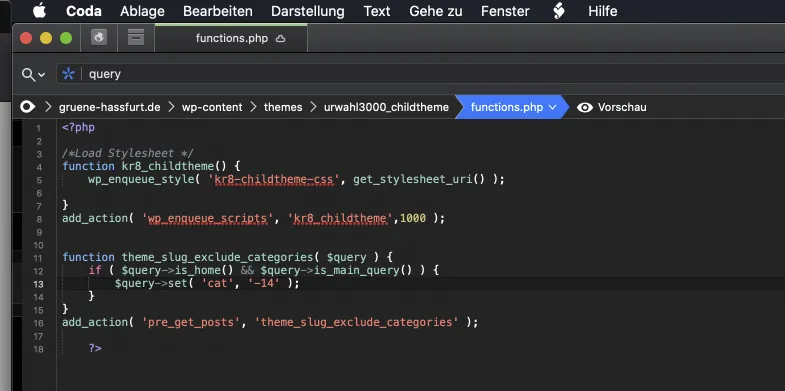785x391 pixels.
Task: Open the Bearbeiten menu
Action: 218,11
